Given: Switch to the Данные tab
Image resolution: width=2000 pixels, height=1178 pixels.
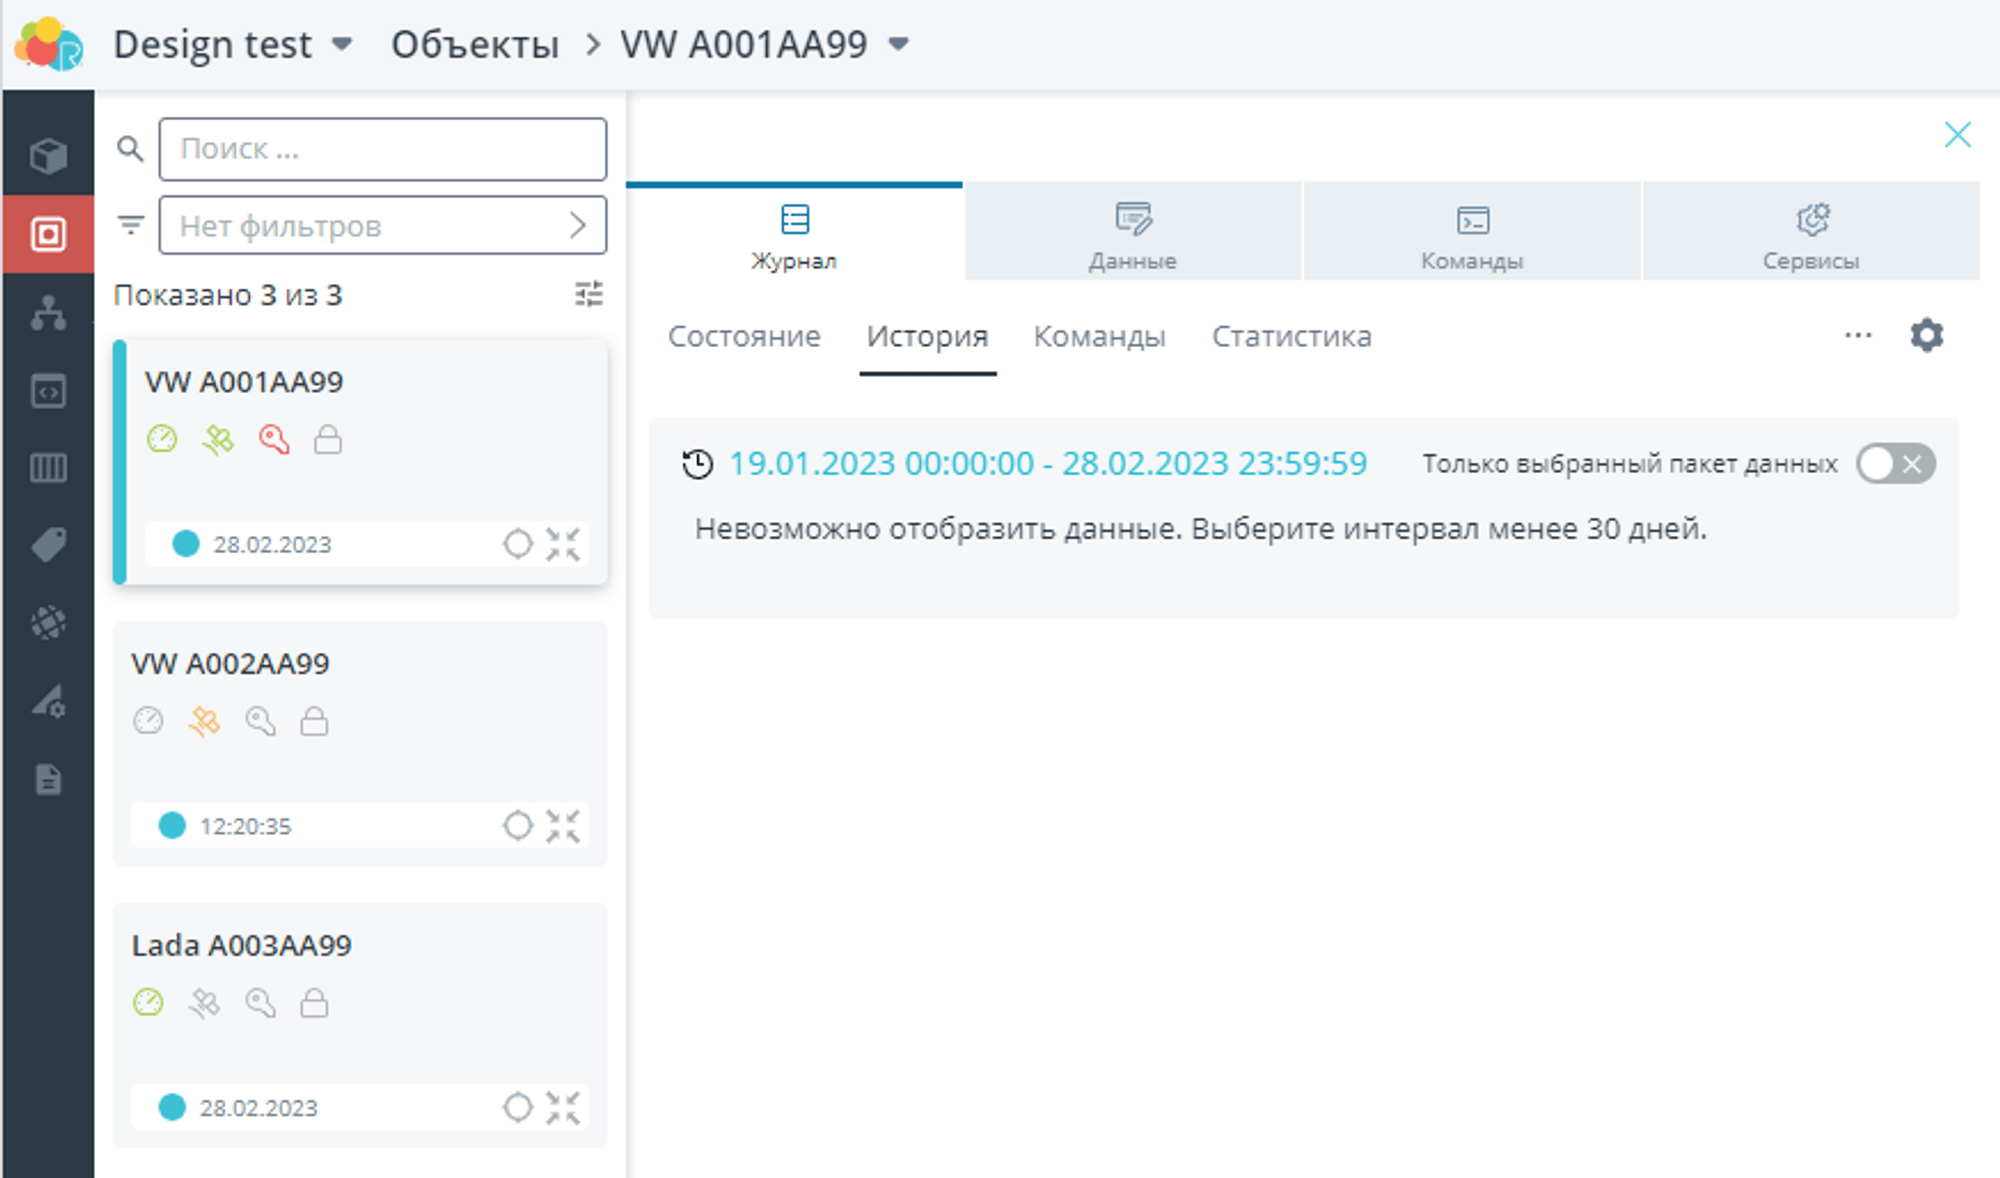Looking at the screenshot, I should click(1132, 233).
